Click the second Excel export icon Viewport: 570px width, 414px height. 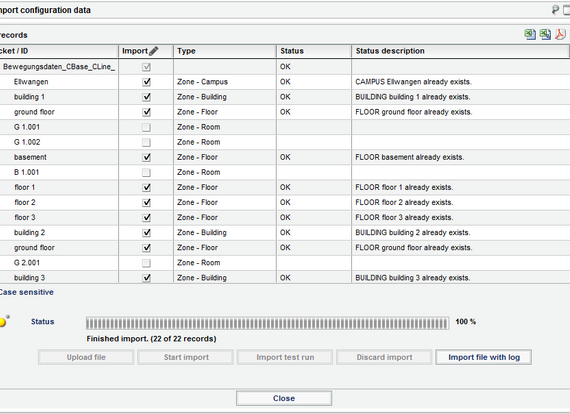545,34
